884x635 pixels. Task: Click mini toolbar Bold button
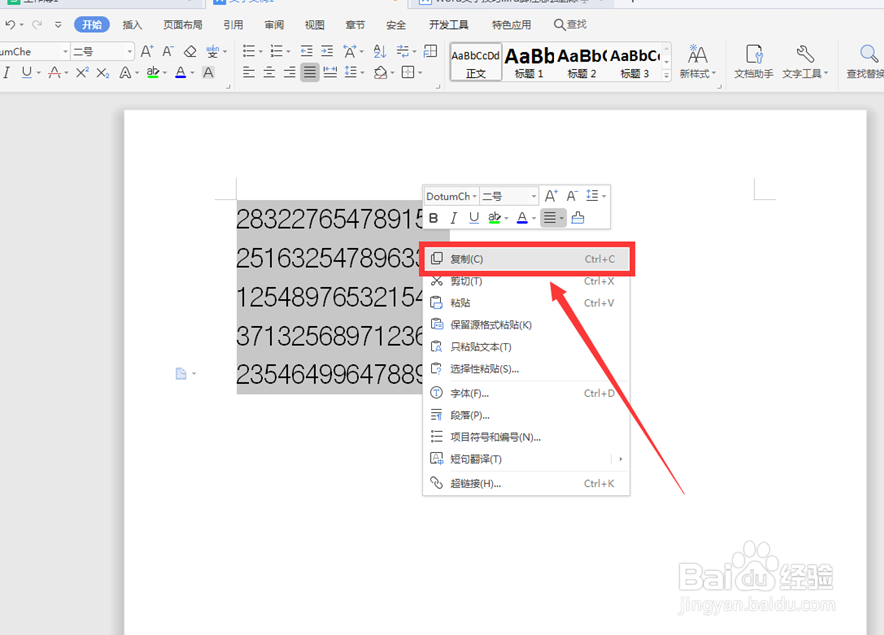(434, 218)
